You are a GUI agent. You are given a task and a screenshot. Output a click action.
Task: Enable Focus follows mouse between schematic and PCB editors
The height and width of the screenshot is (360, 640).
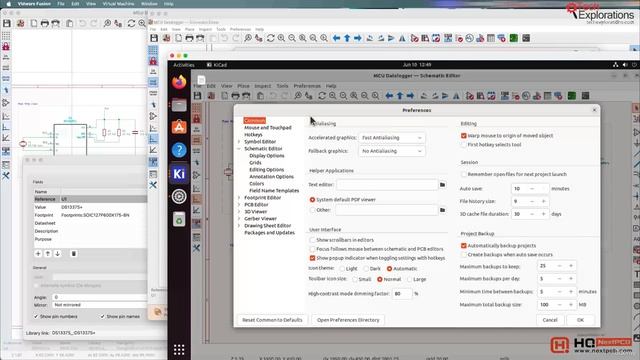tap(312, 249)
